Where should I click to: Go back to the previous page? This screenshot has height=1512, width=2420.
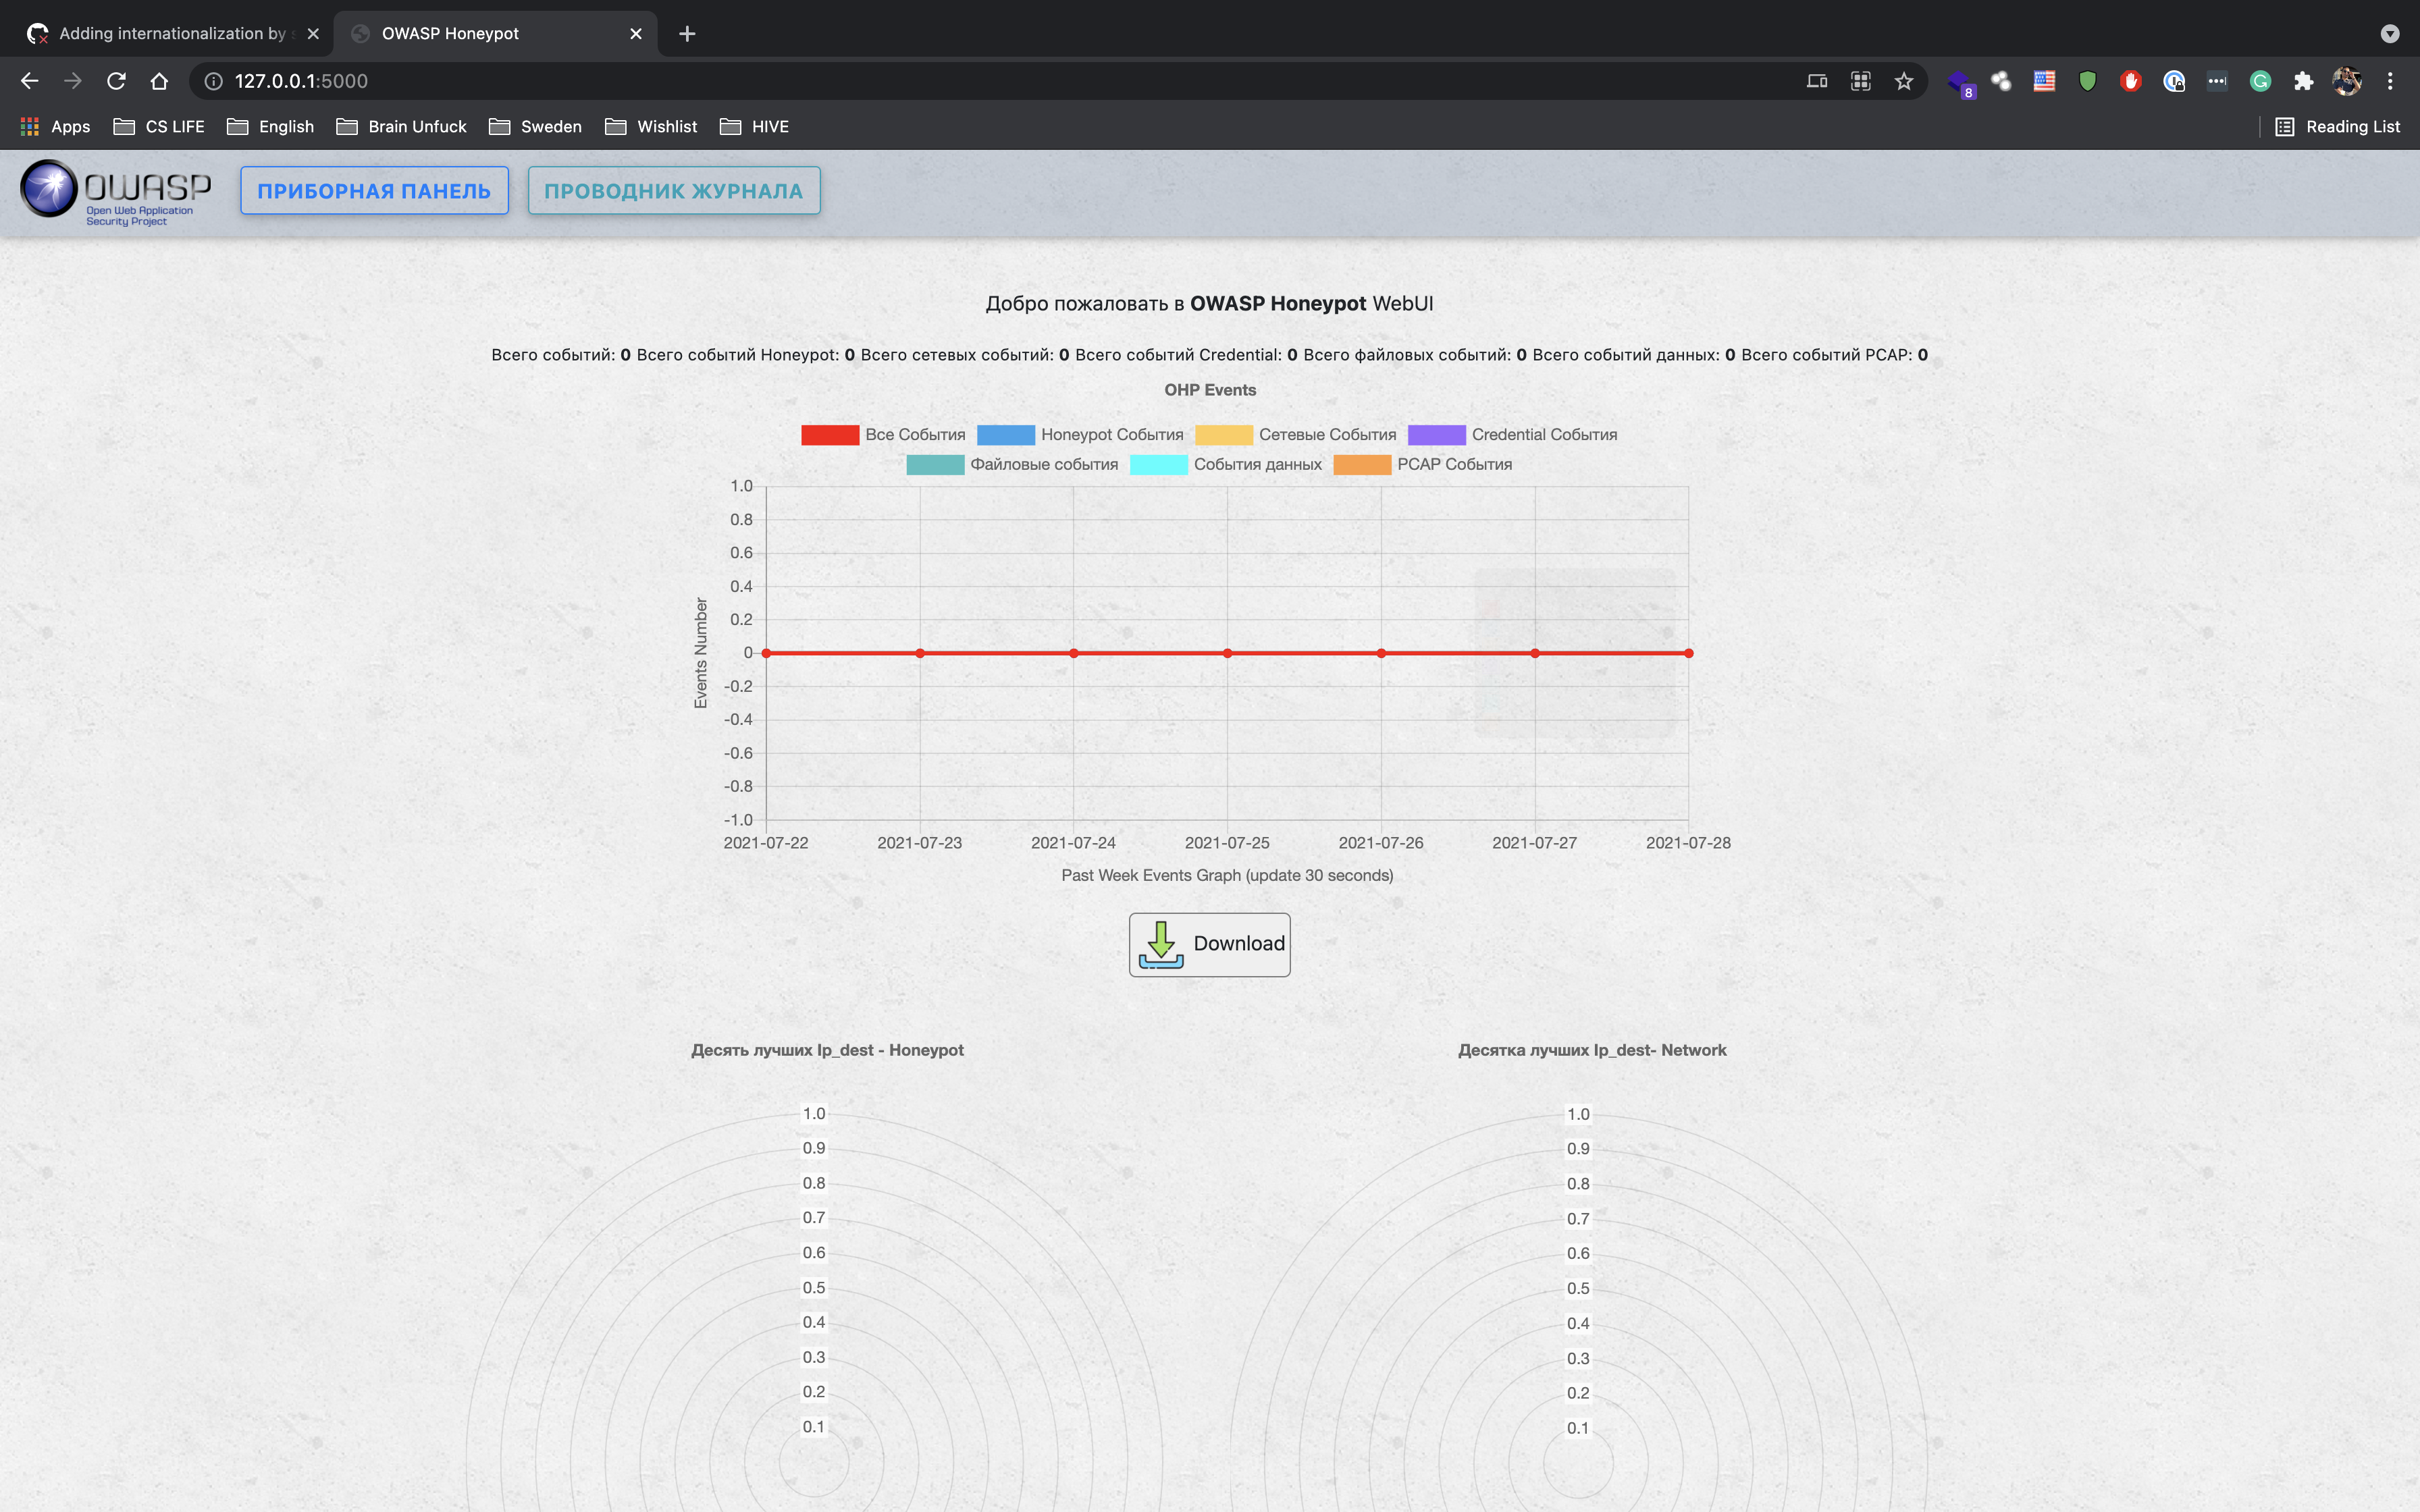click(x=29, y=81)
